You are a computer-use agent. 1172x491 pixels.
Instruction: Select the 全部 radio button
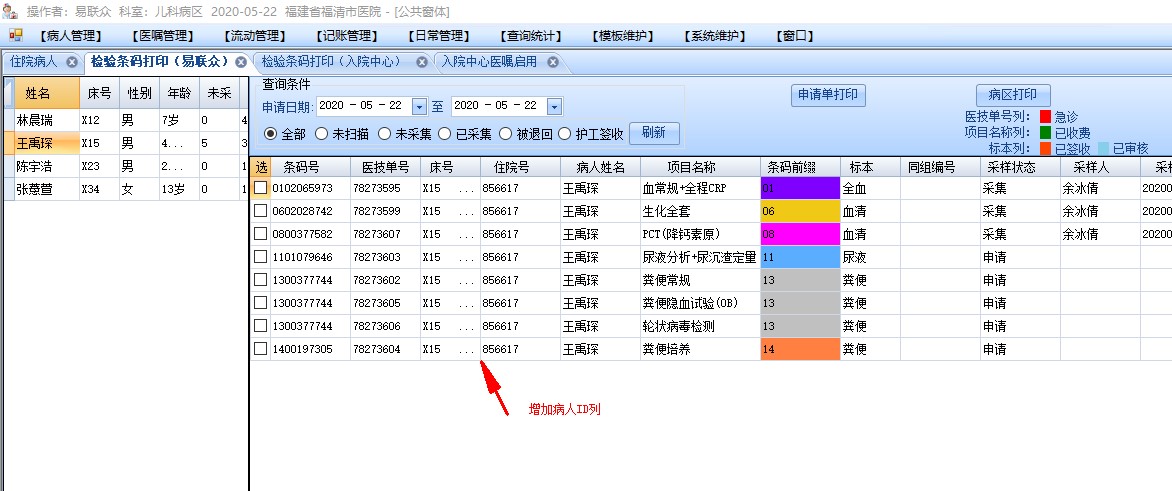click(271, 135)
